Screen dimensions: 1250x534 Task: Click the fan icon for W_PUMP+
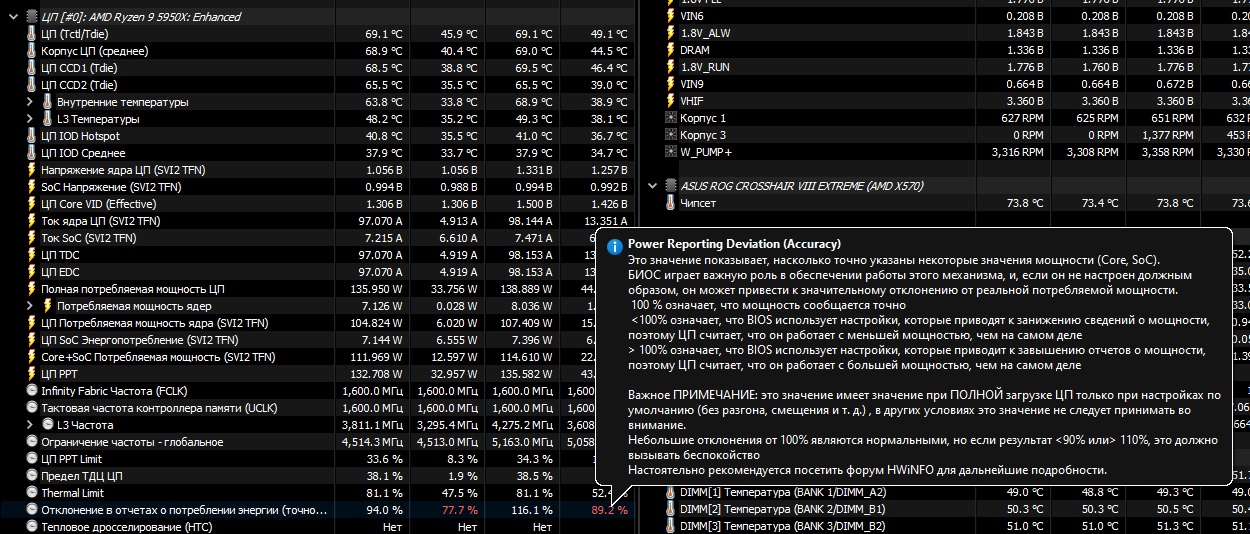click(670, 152)
